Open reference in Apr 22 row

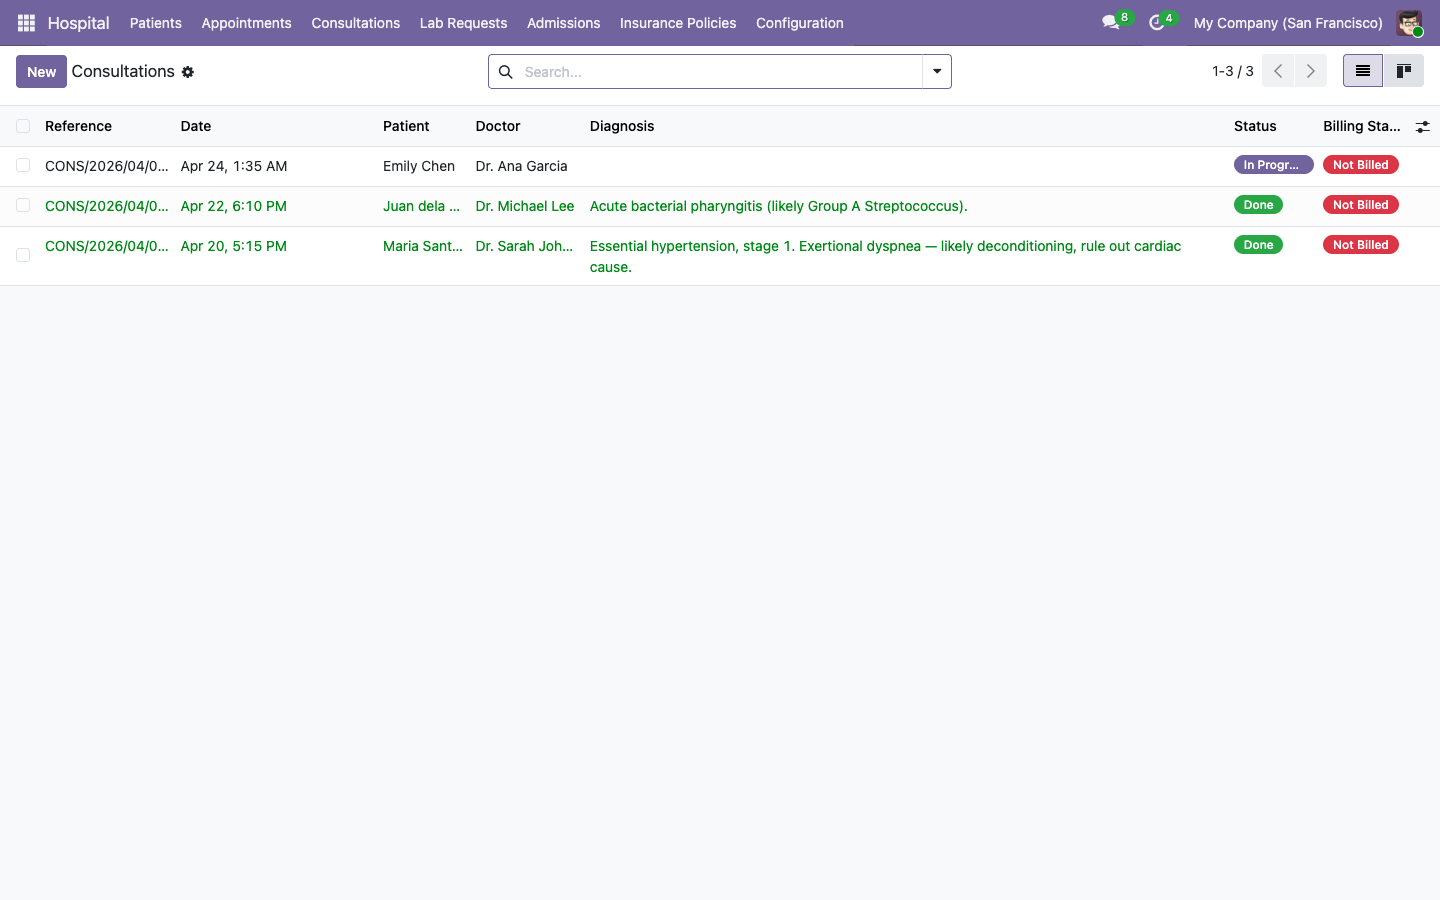click(107, 206)
